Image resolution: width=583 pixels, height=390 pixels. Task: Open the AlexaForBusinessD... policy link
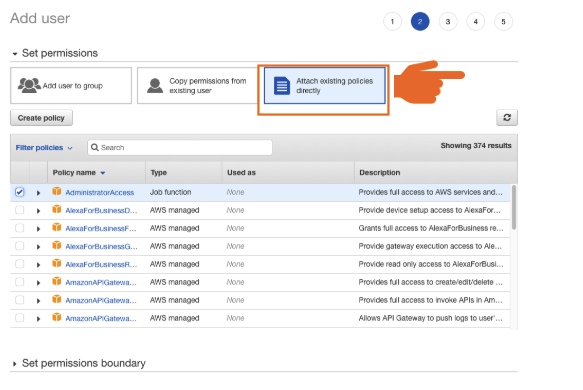[101, 210]
